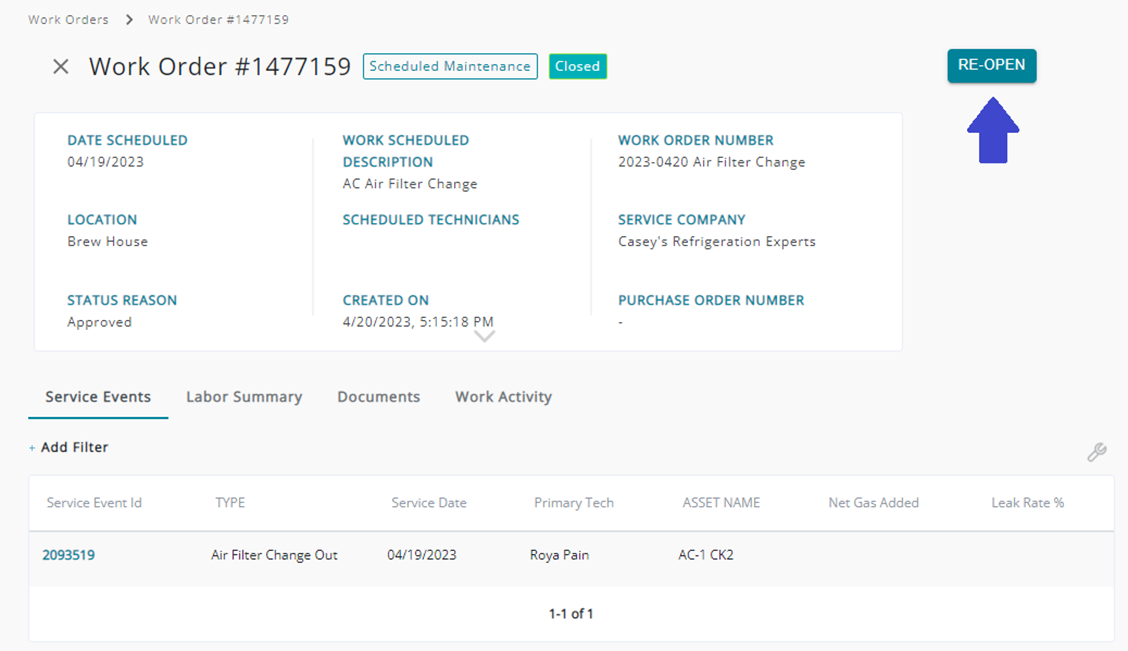Select the Brew House location value
Image resolution: width=1128 pixels, height=651 pixels.
tap(108, 242)
